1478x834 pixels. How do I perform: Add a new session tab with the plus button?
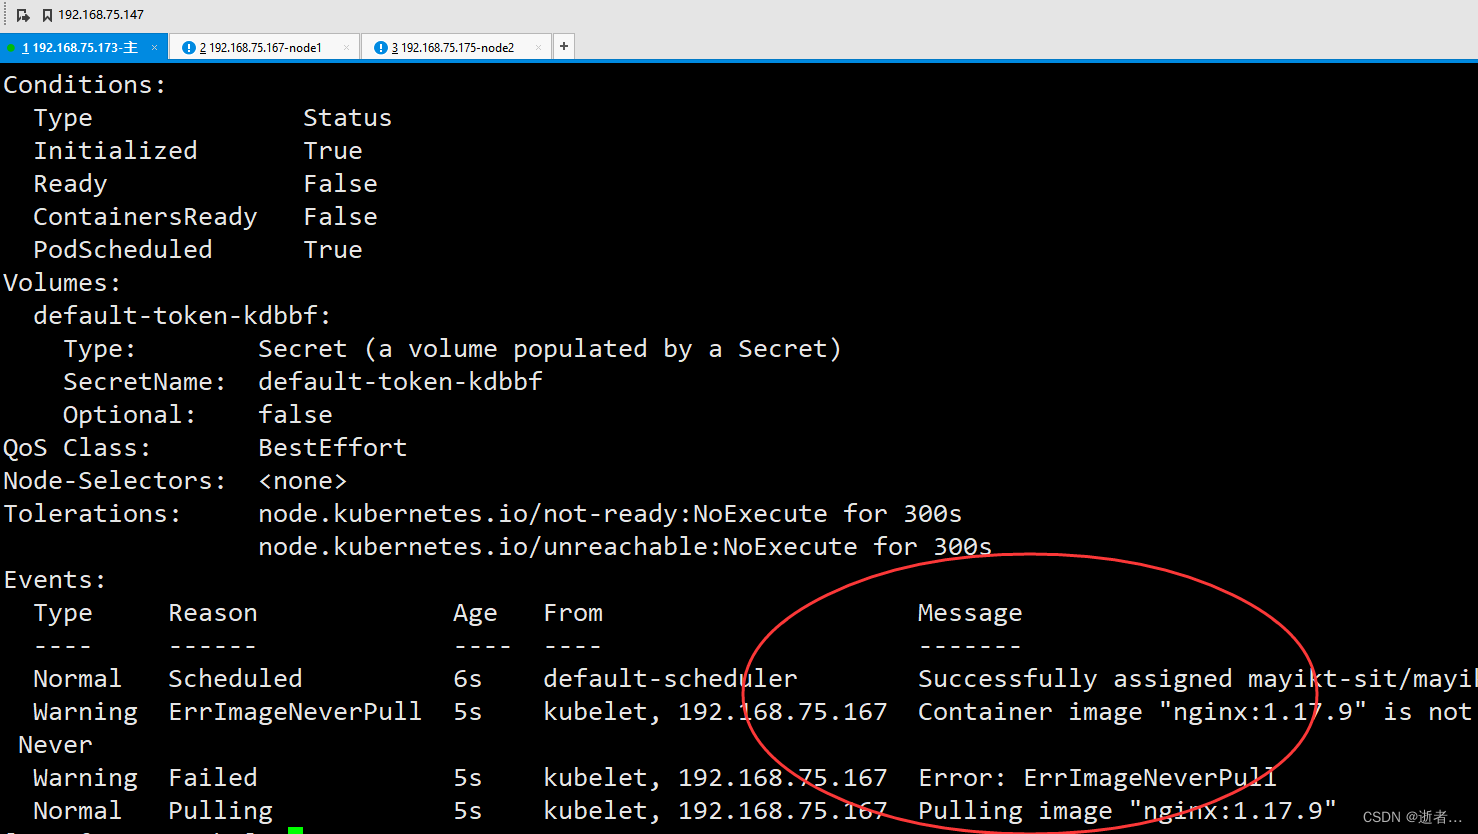(564, 46)
